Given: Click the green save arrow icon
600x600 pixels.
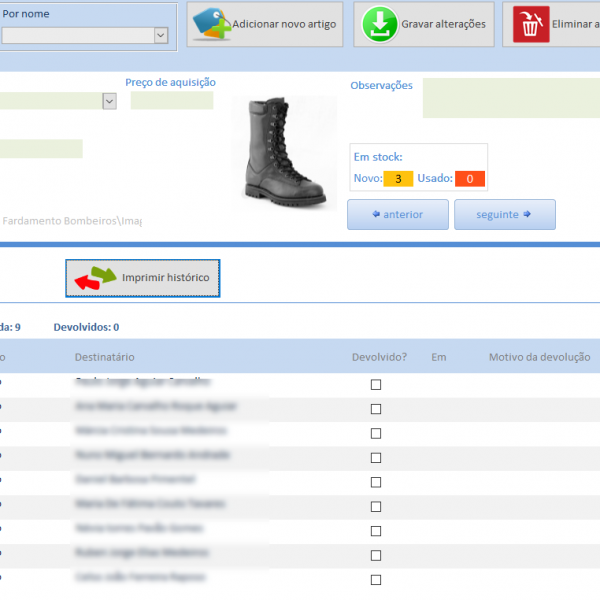Looking at the screenshot, I should [x=380, y=24].
